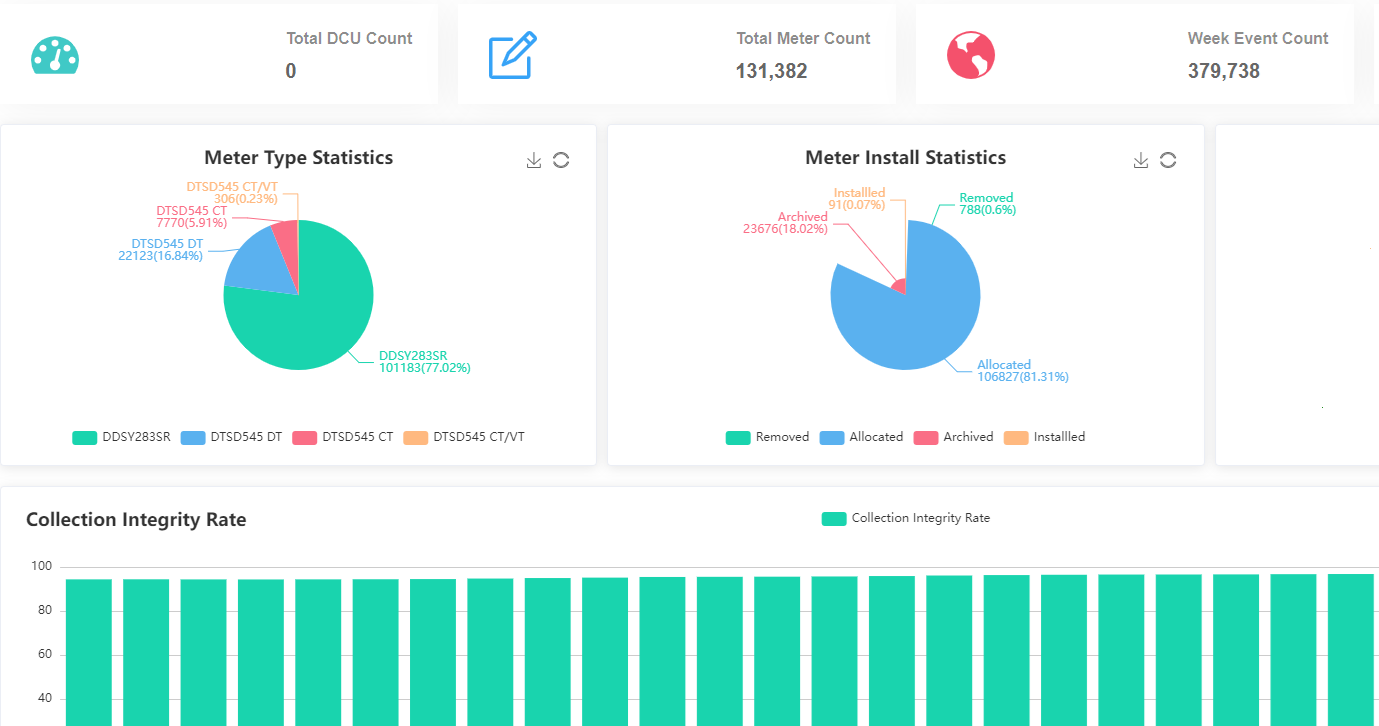Toggle DTSD545 DT legend item
Screen dimensions: 1379x726
231,437
